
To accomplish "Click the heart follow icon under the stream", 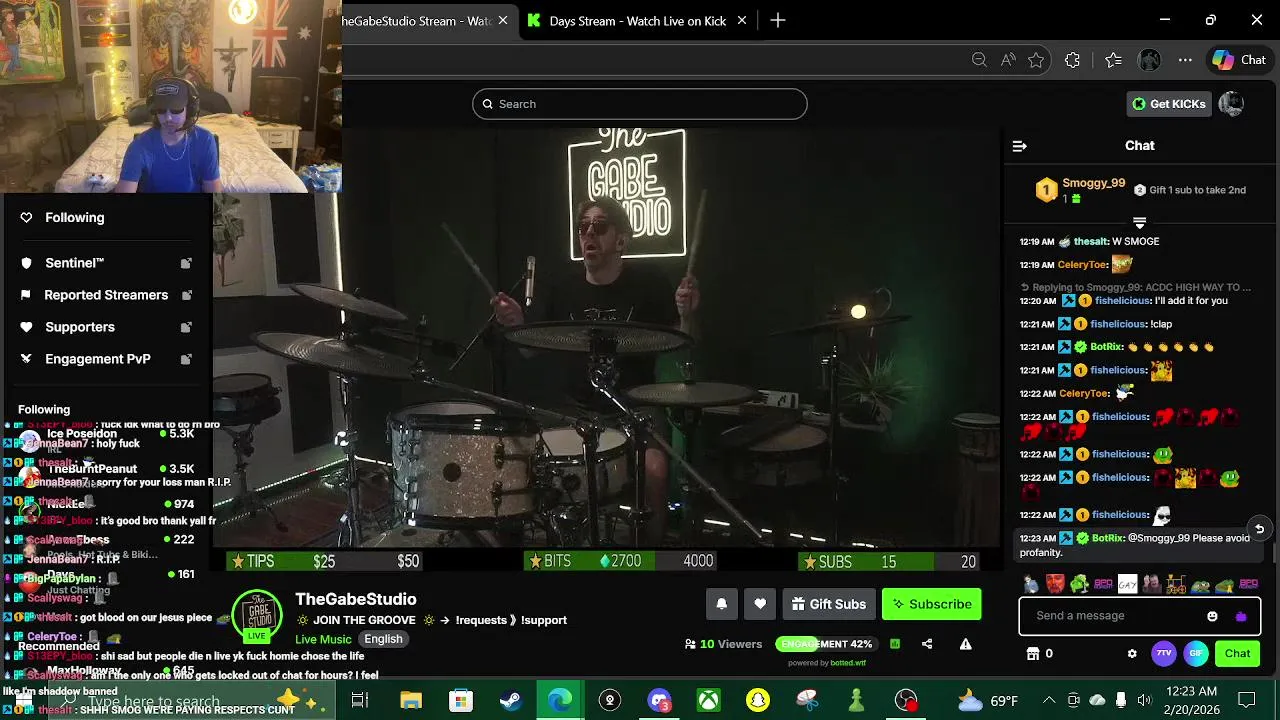I will pos(760,604).
